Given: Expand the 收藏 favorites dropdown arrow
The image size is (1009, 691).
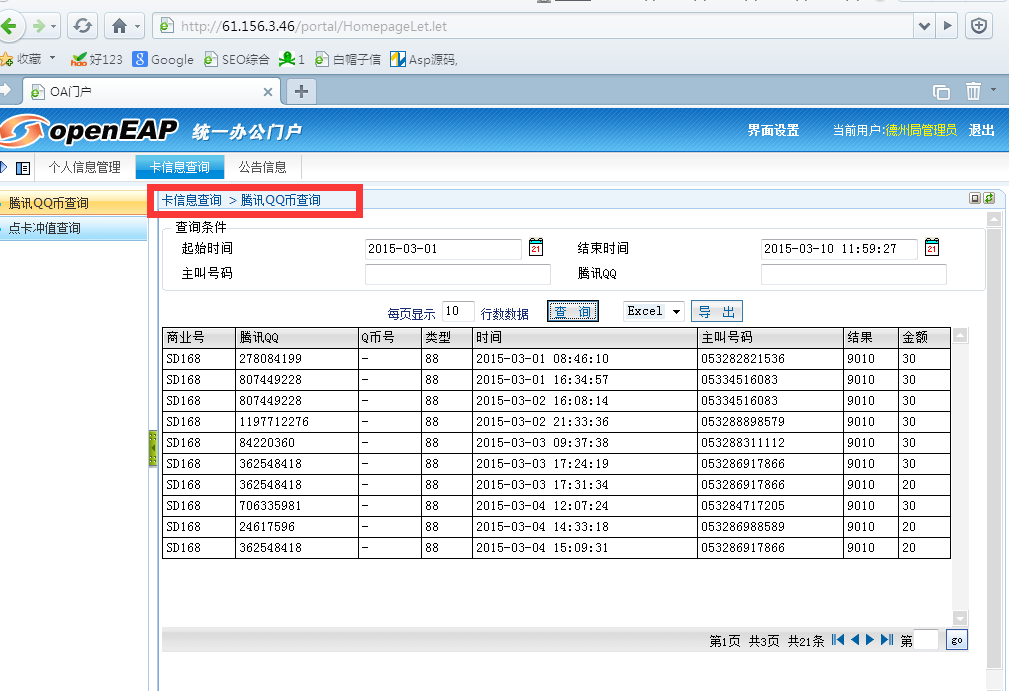Looking at the screenshot, I should pos(53,58).
